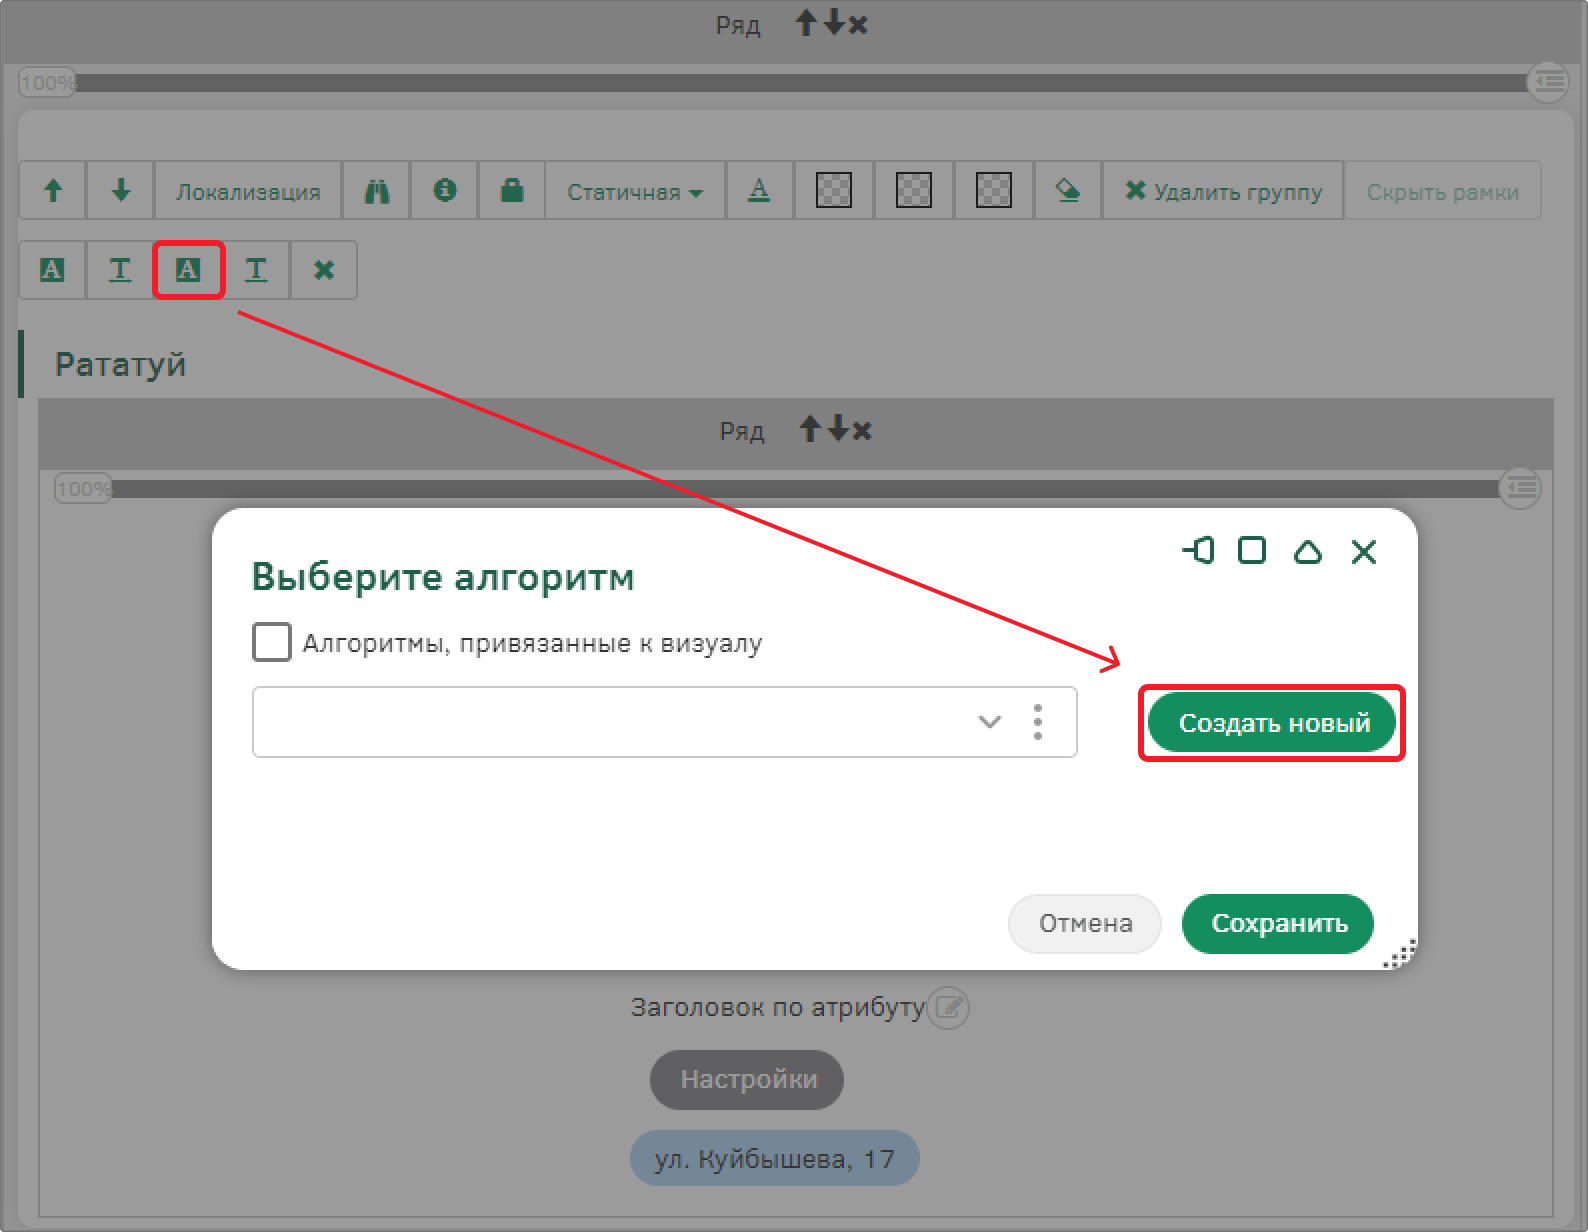The height and width of the screenshot is (1232, 1588).
Task: Click Отмена to cancel
Action: [1085, 923]
